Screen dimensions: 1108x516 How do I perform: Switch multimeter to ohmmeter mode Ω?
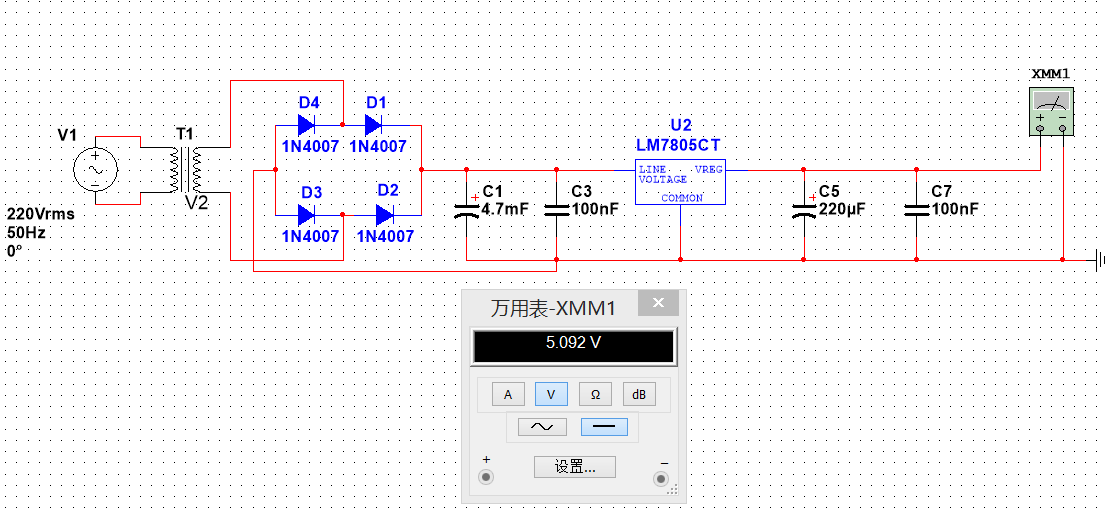click(x=595, y=394)
